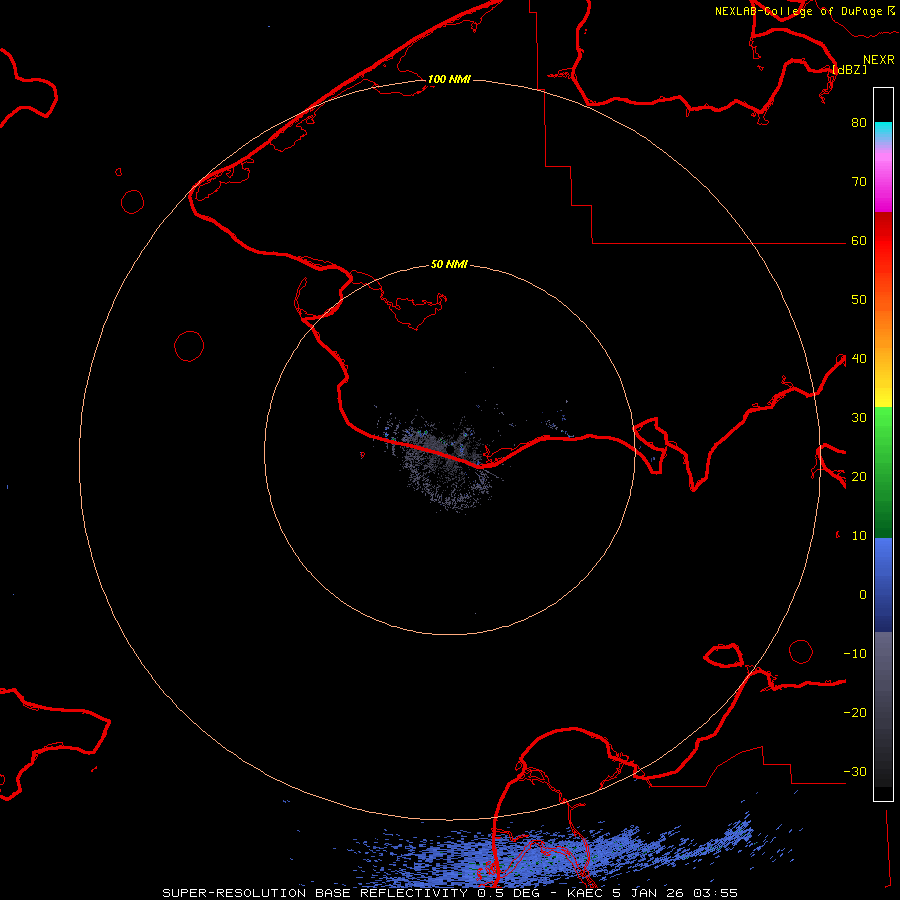Click the 40 value on the dBZ scale

tap(859, 359)
